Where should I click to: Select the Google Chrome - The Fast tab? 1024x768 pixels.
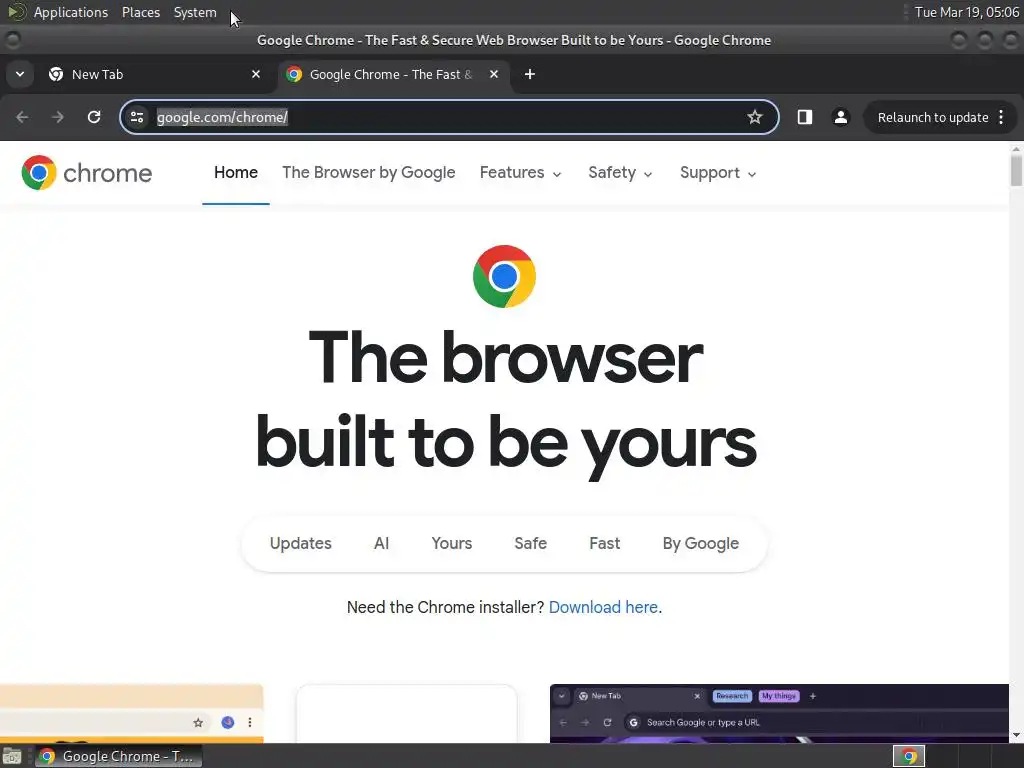click(x=392, y=74)
